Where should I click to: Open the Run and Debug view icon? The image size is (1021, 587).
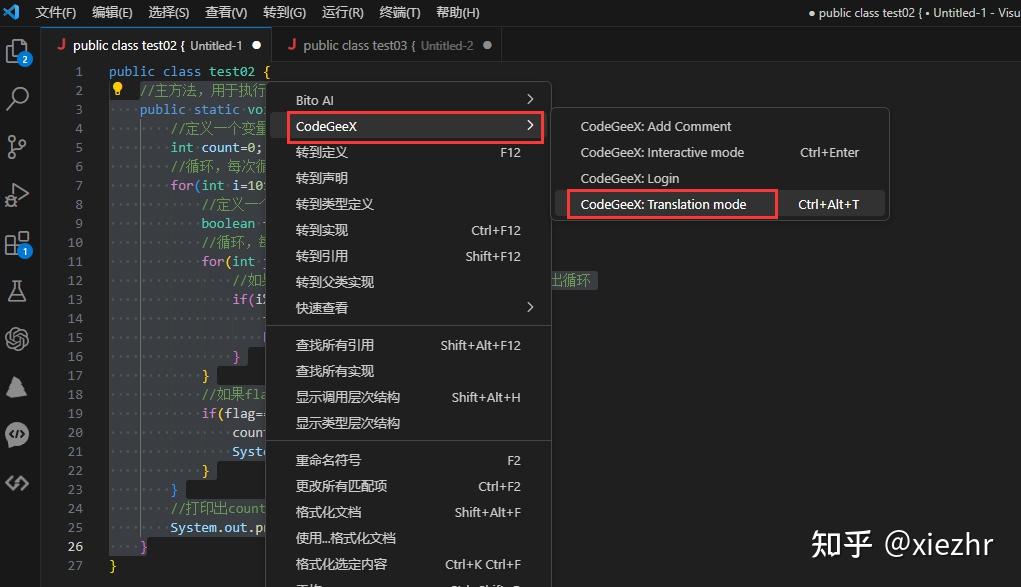tap(17, 195)
